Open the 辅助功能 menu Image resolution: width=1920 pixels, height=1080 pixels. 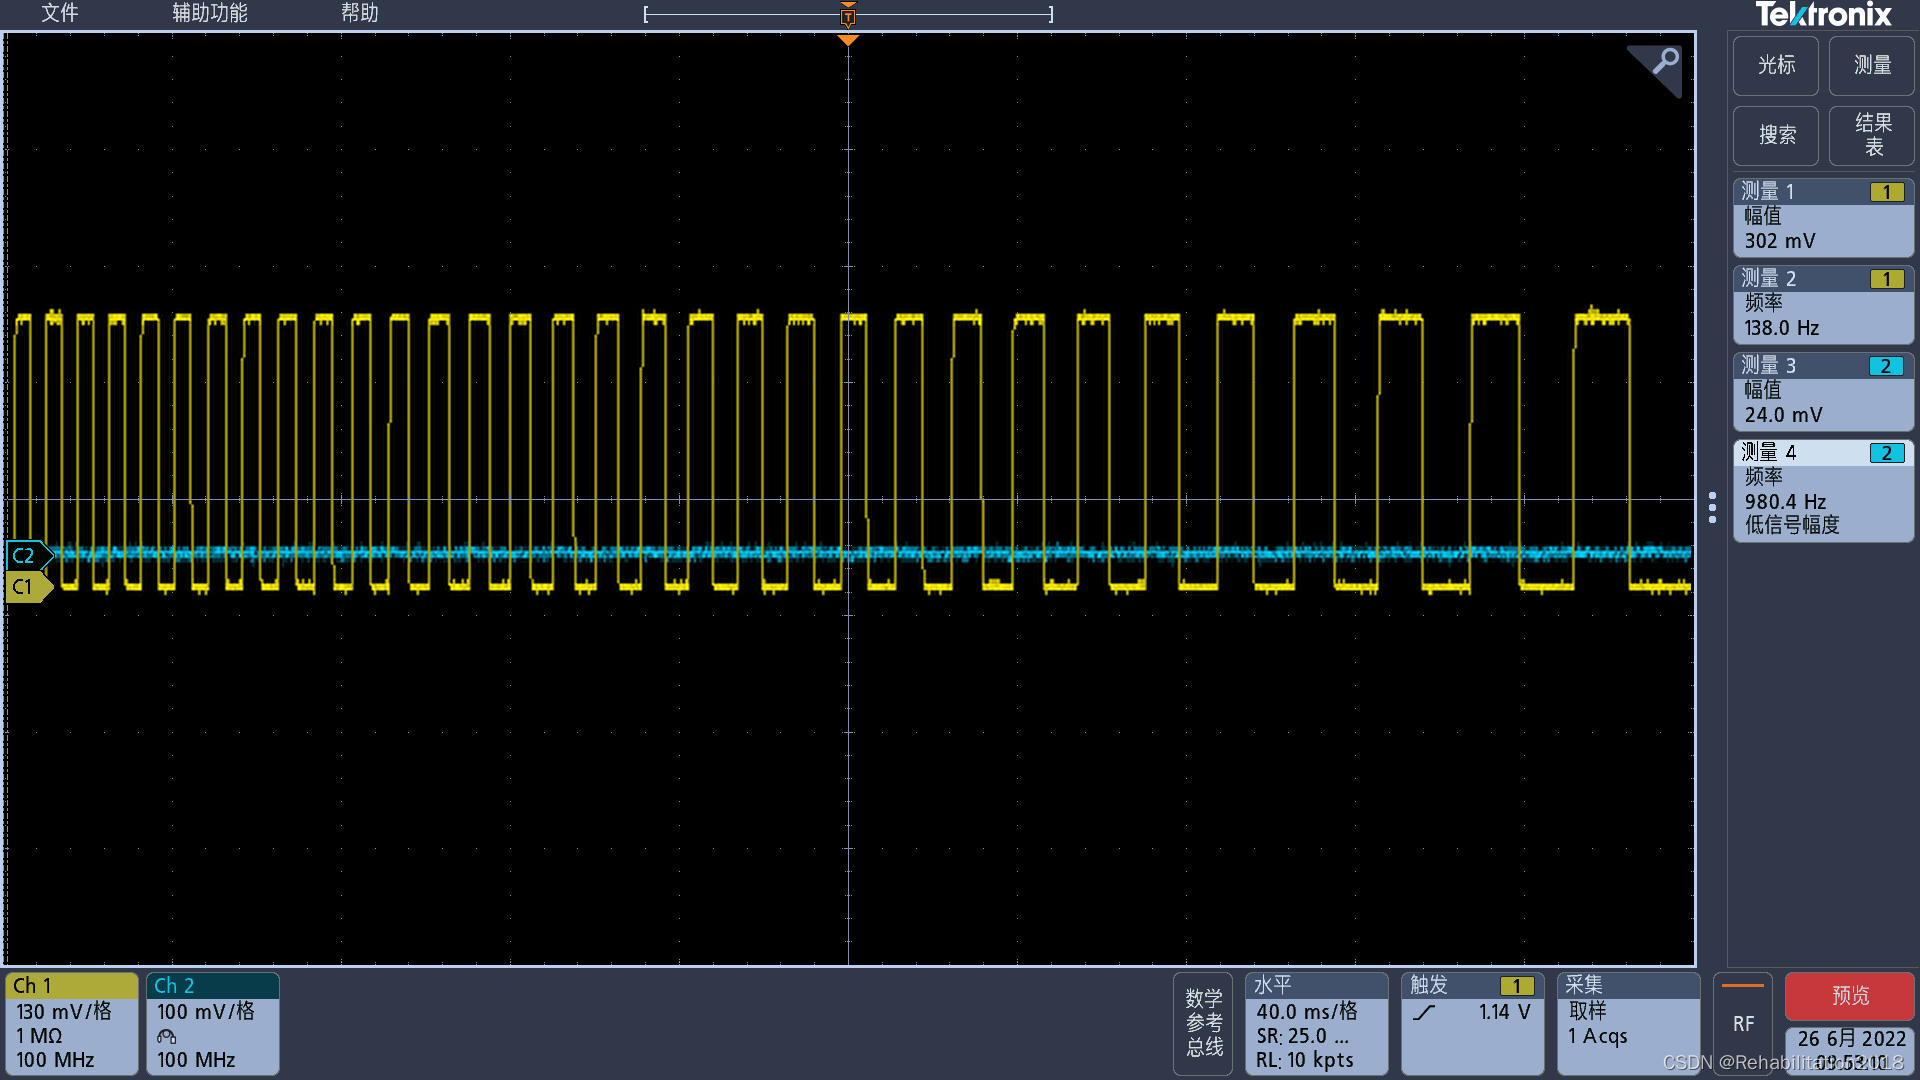[x=210, y=13]
